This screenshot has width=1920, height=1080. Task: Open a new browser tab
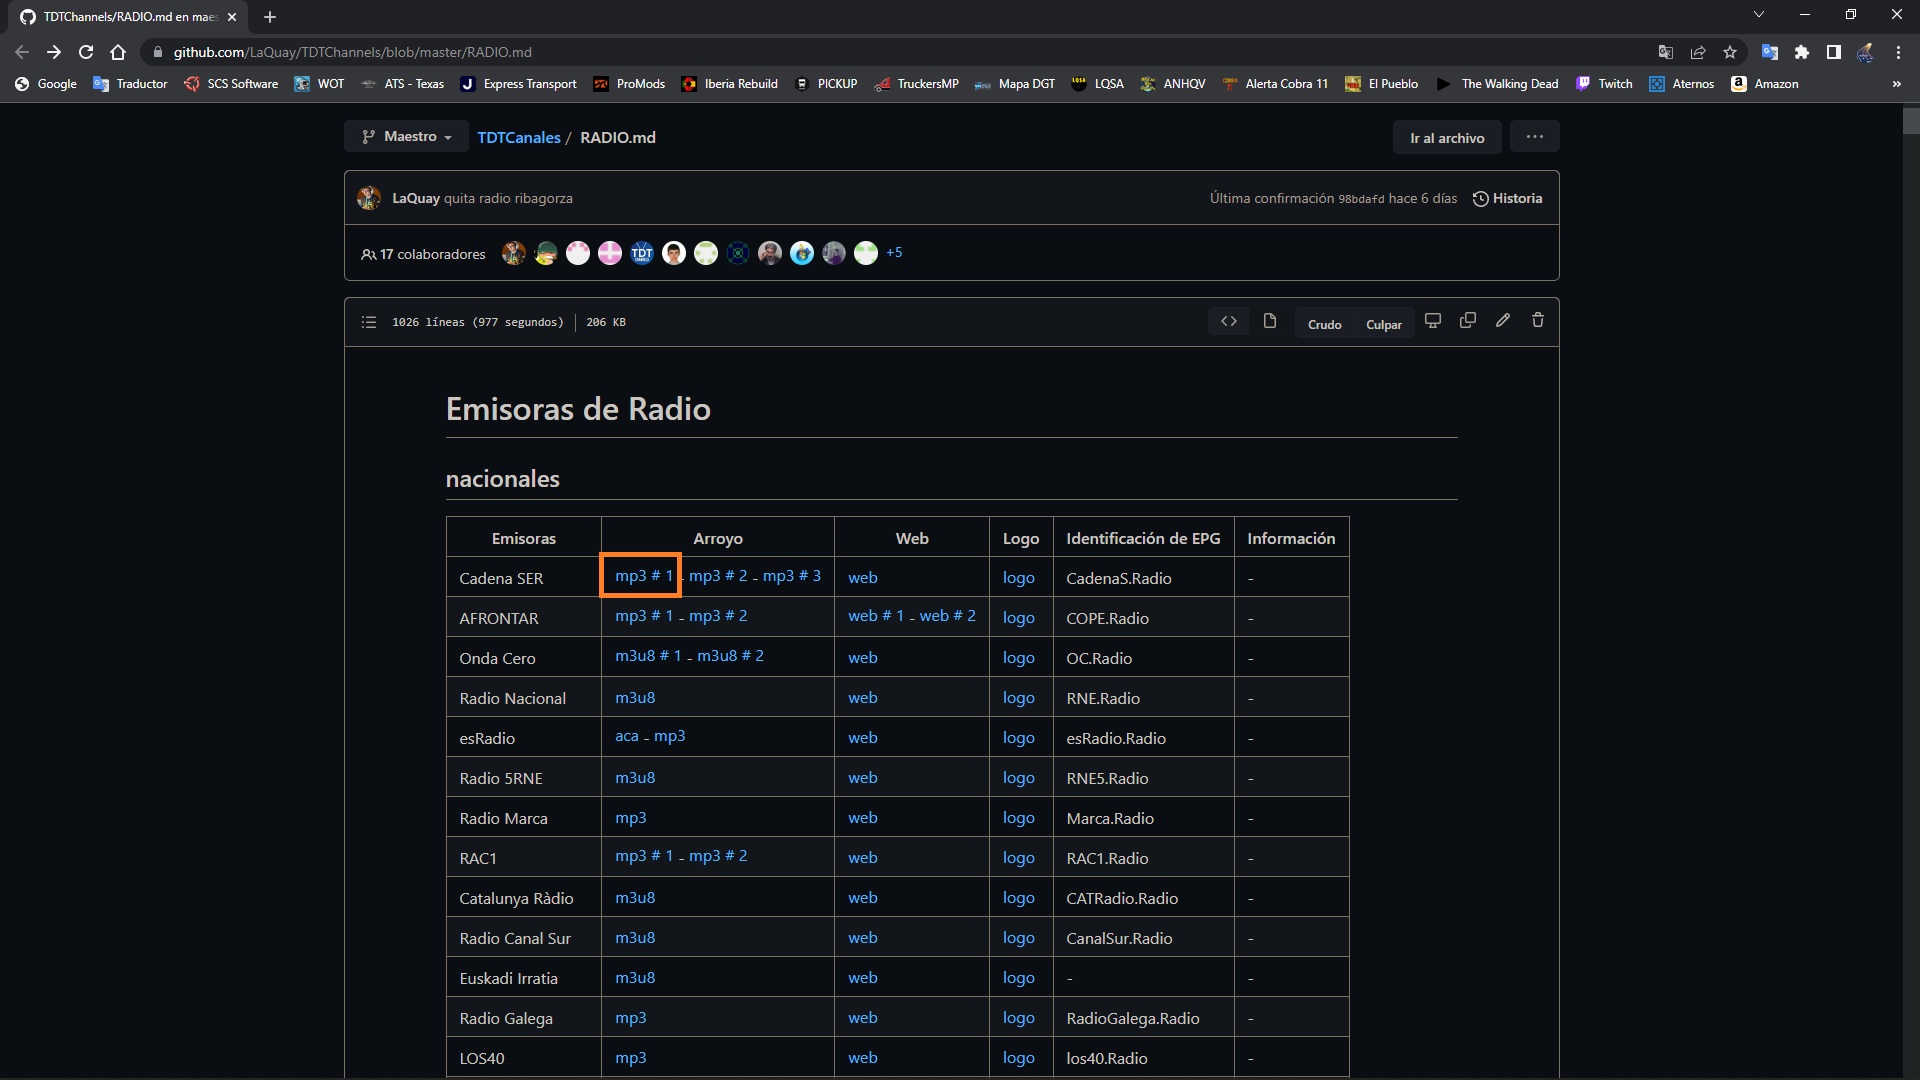pos(270,17)
